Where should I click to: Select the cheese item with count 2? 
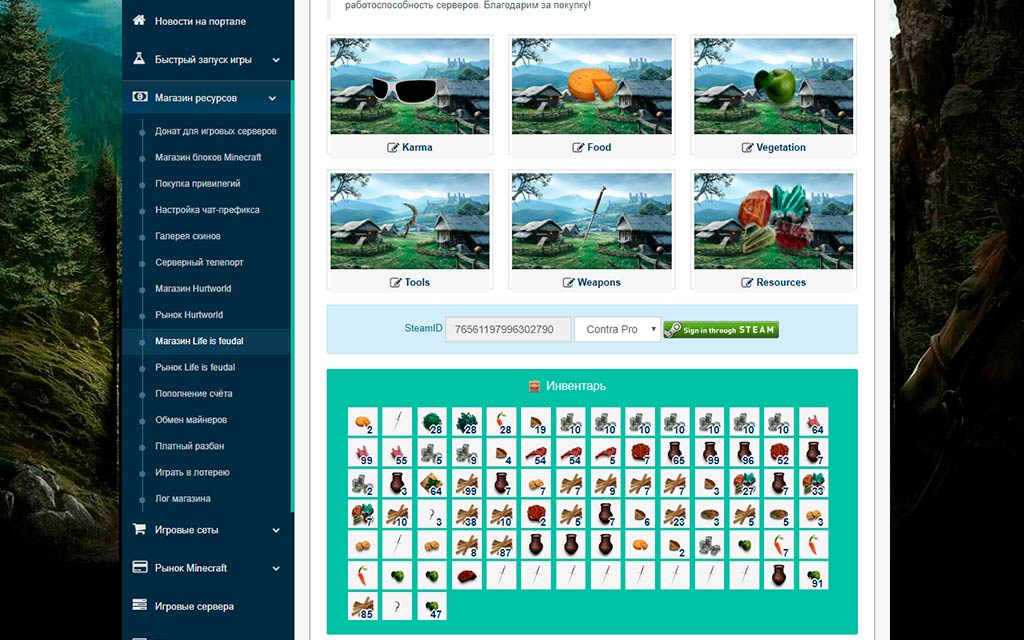363,422
